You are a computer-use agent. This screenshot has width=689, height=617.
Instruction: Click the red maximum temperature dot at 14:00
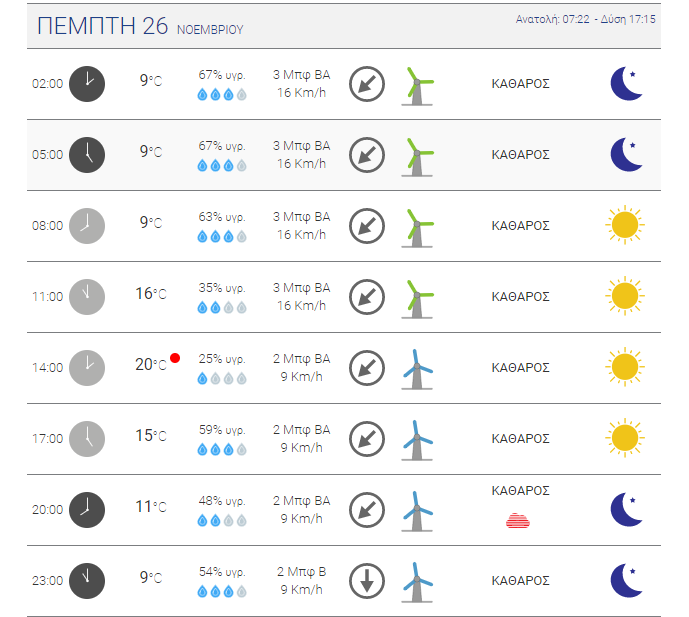point(175,357)
